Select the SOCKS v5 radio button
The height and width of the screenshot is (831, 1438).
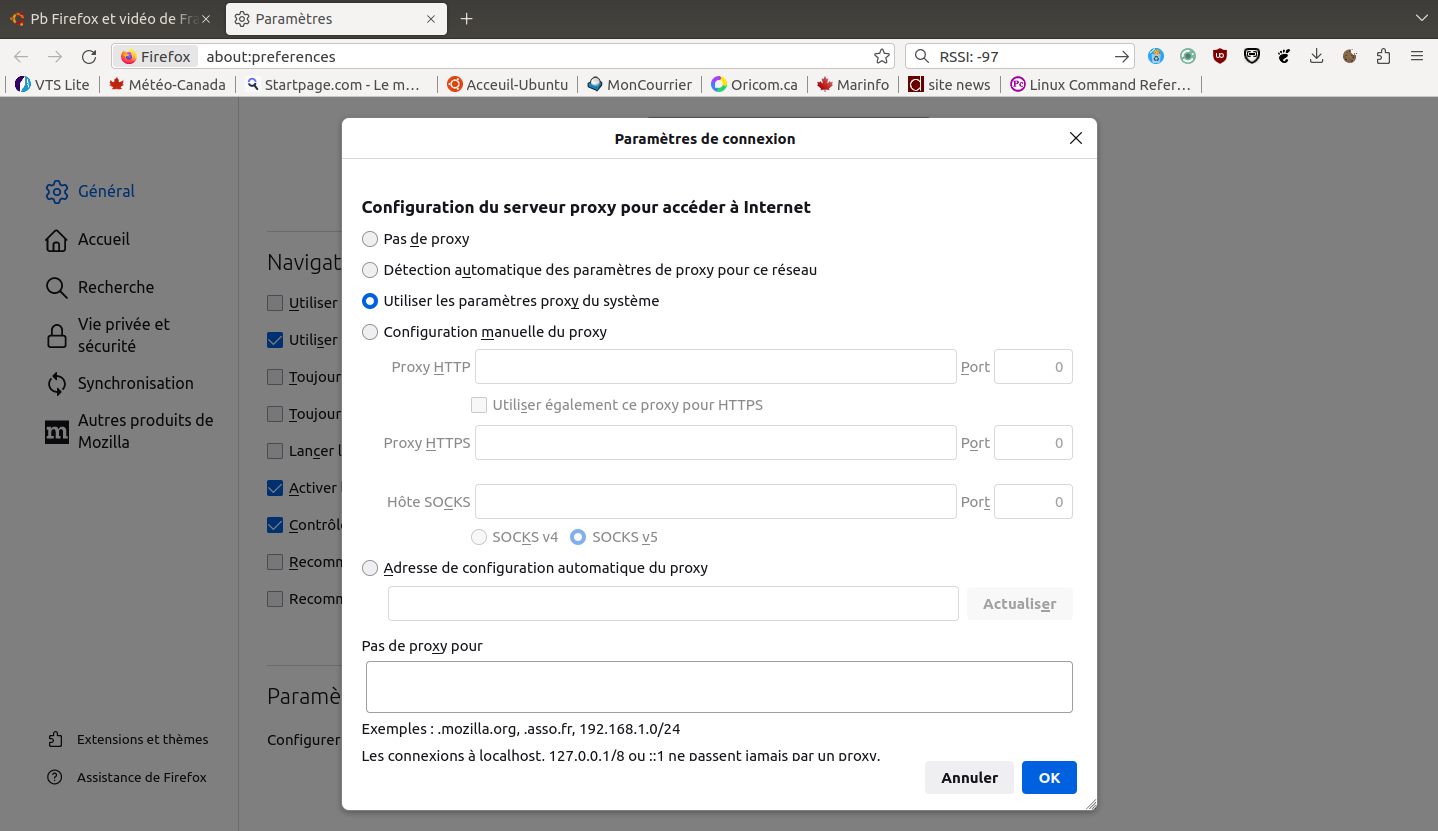pyautogui.click(x=578, y=537)
